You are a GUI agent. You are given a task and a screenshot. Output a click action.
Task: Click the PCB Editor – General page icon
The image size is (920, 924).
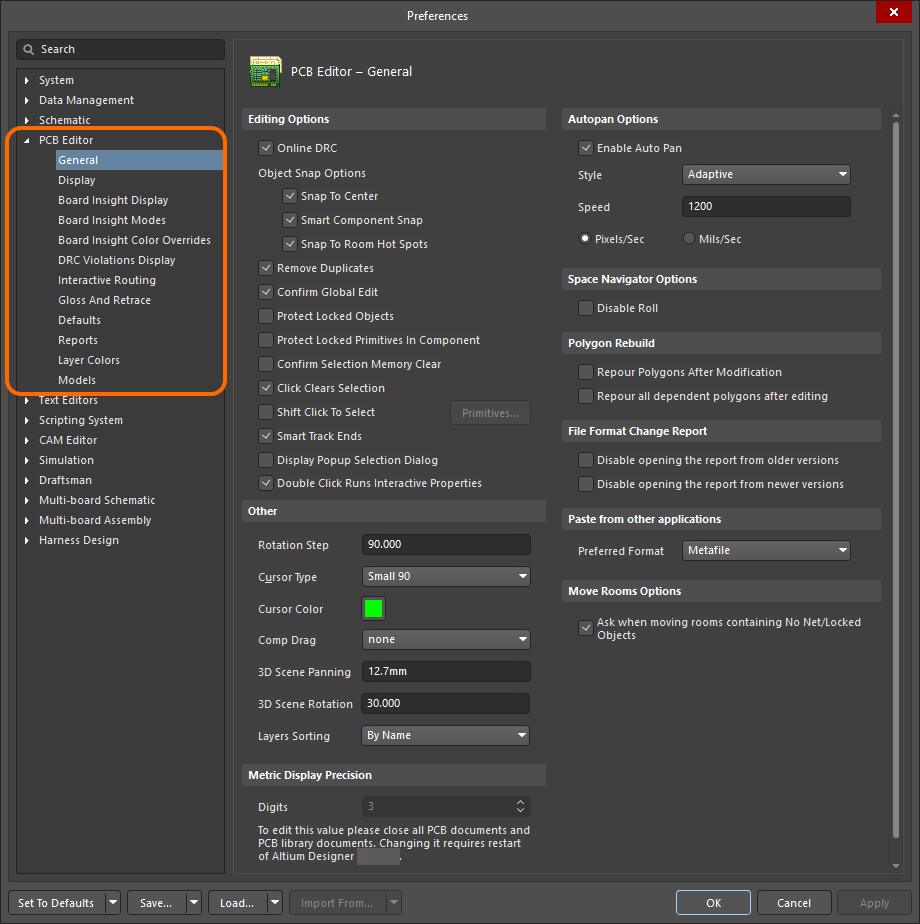click(x=265, y=71)
